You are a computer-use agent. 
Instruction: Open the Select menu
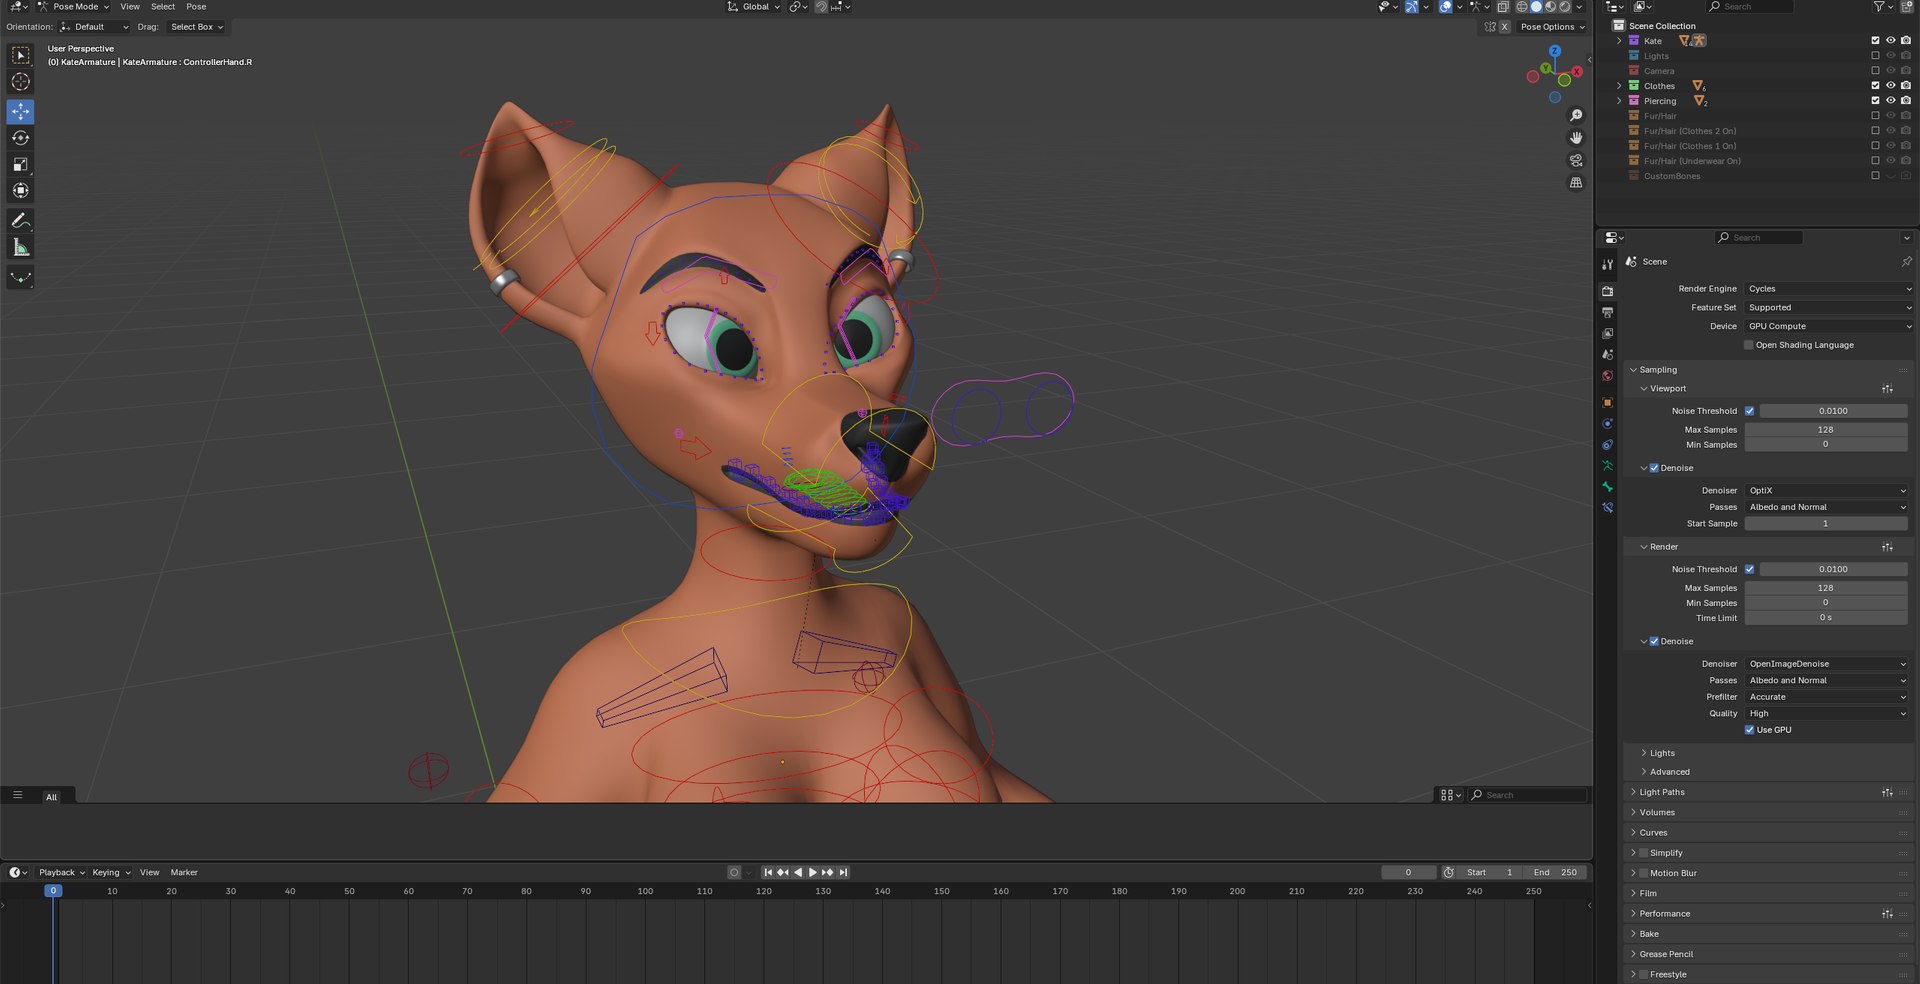pos(163,7)
